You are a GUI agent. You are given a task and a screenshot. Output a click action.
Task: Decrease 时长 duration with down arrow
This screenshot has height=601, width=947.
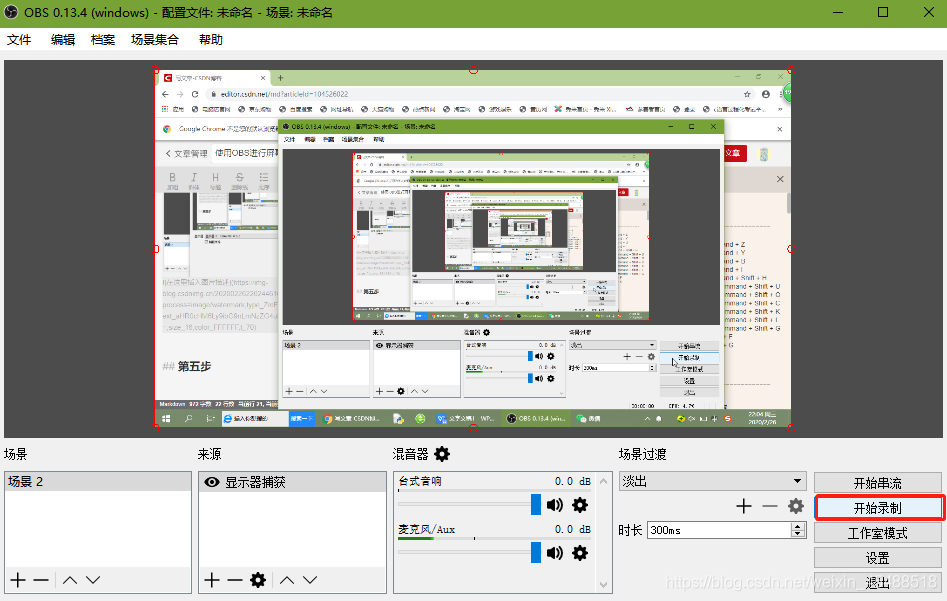tap(798, 534)
